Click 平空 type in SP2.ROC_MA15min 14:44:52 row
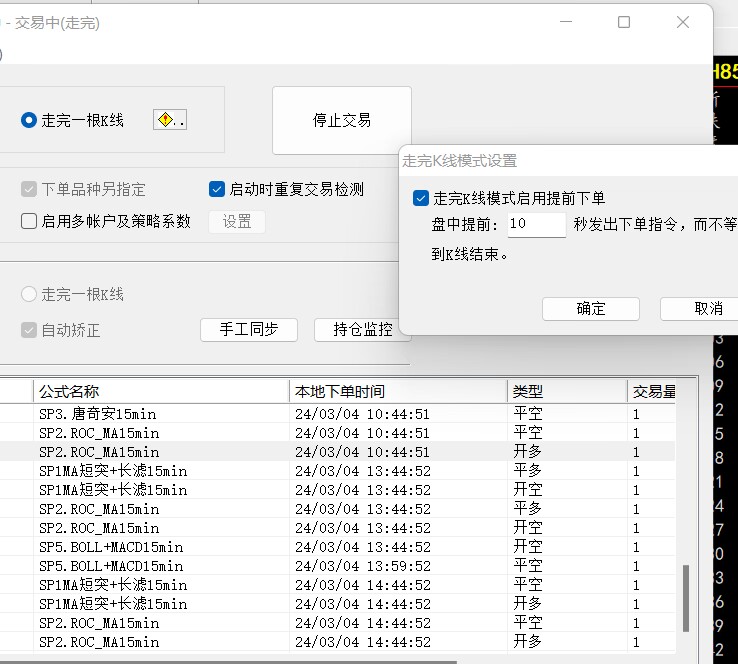 528,623
